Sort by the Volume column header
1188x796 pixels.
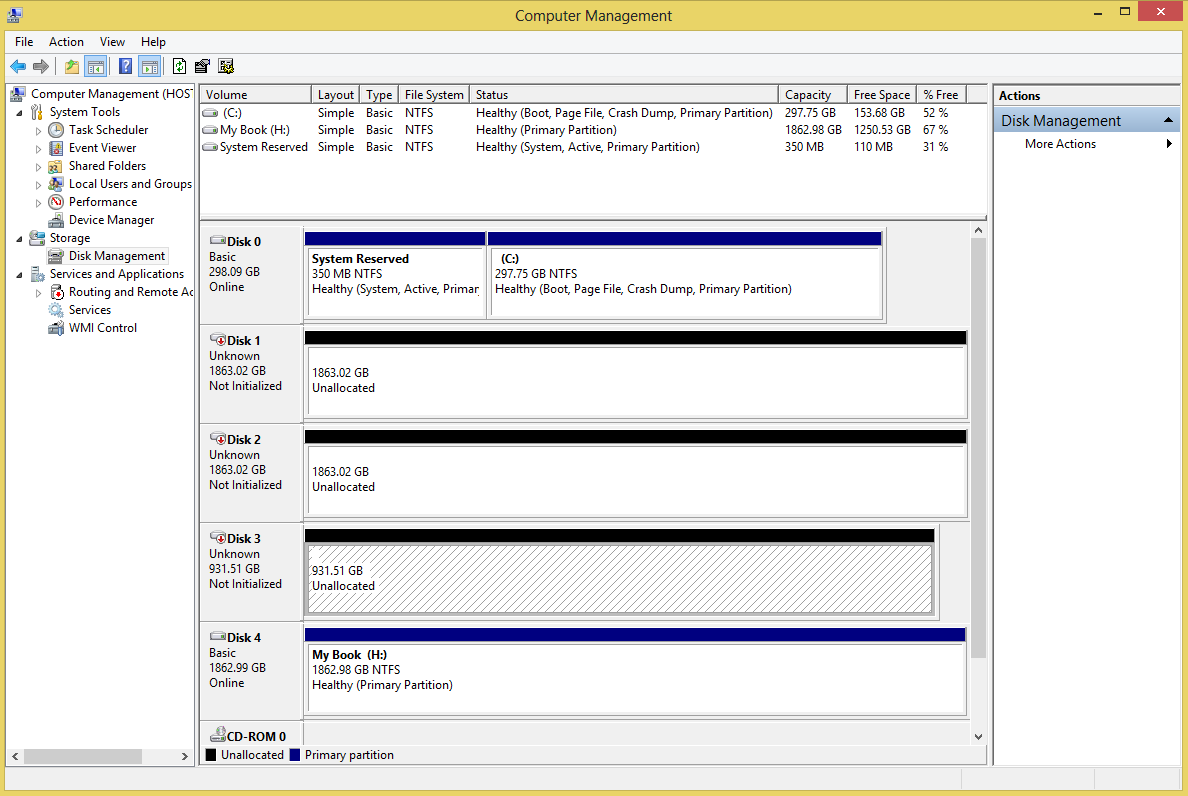tap(255, 95)
